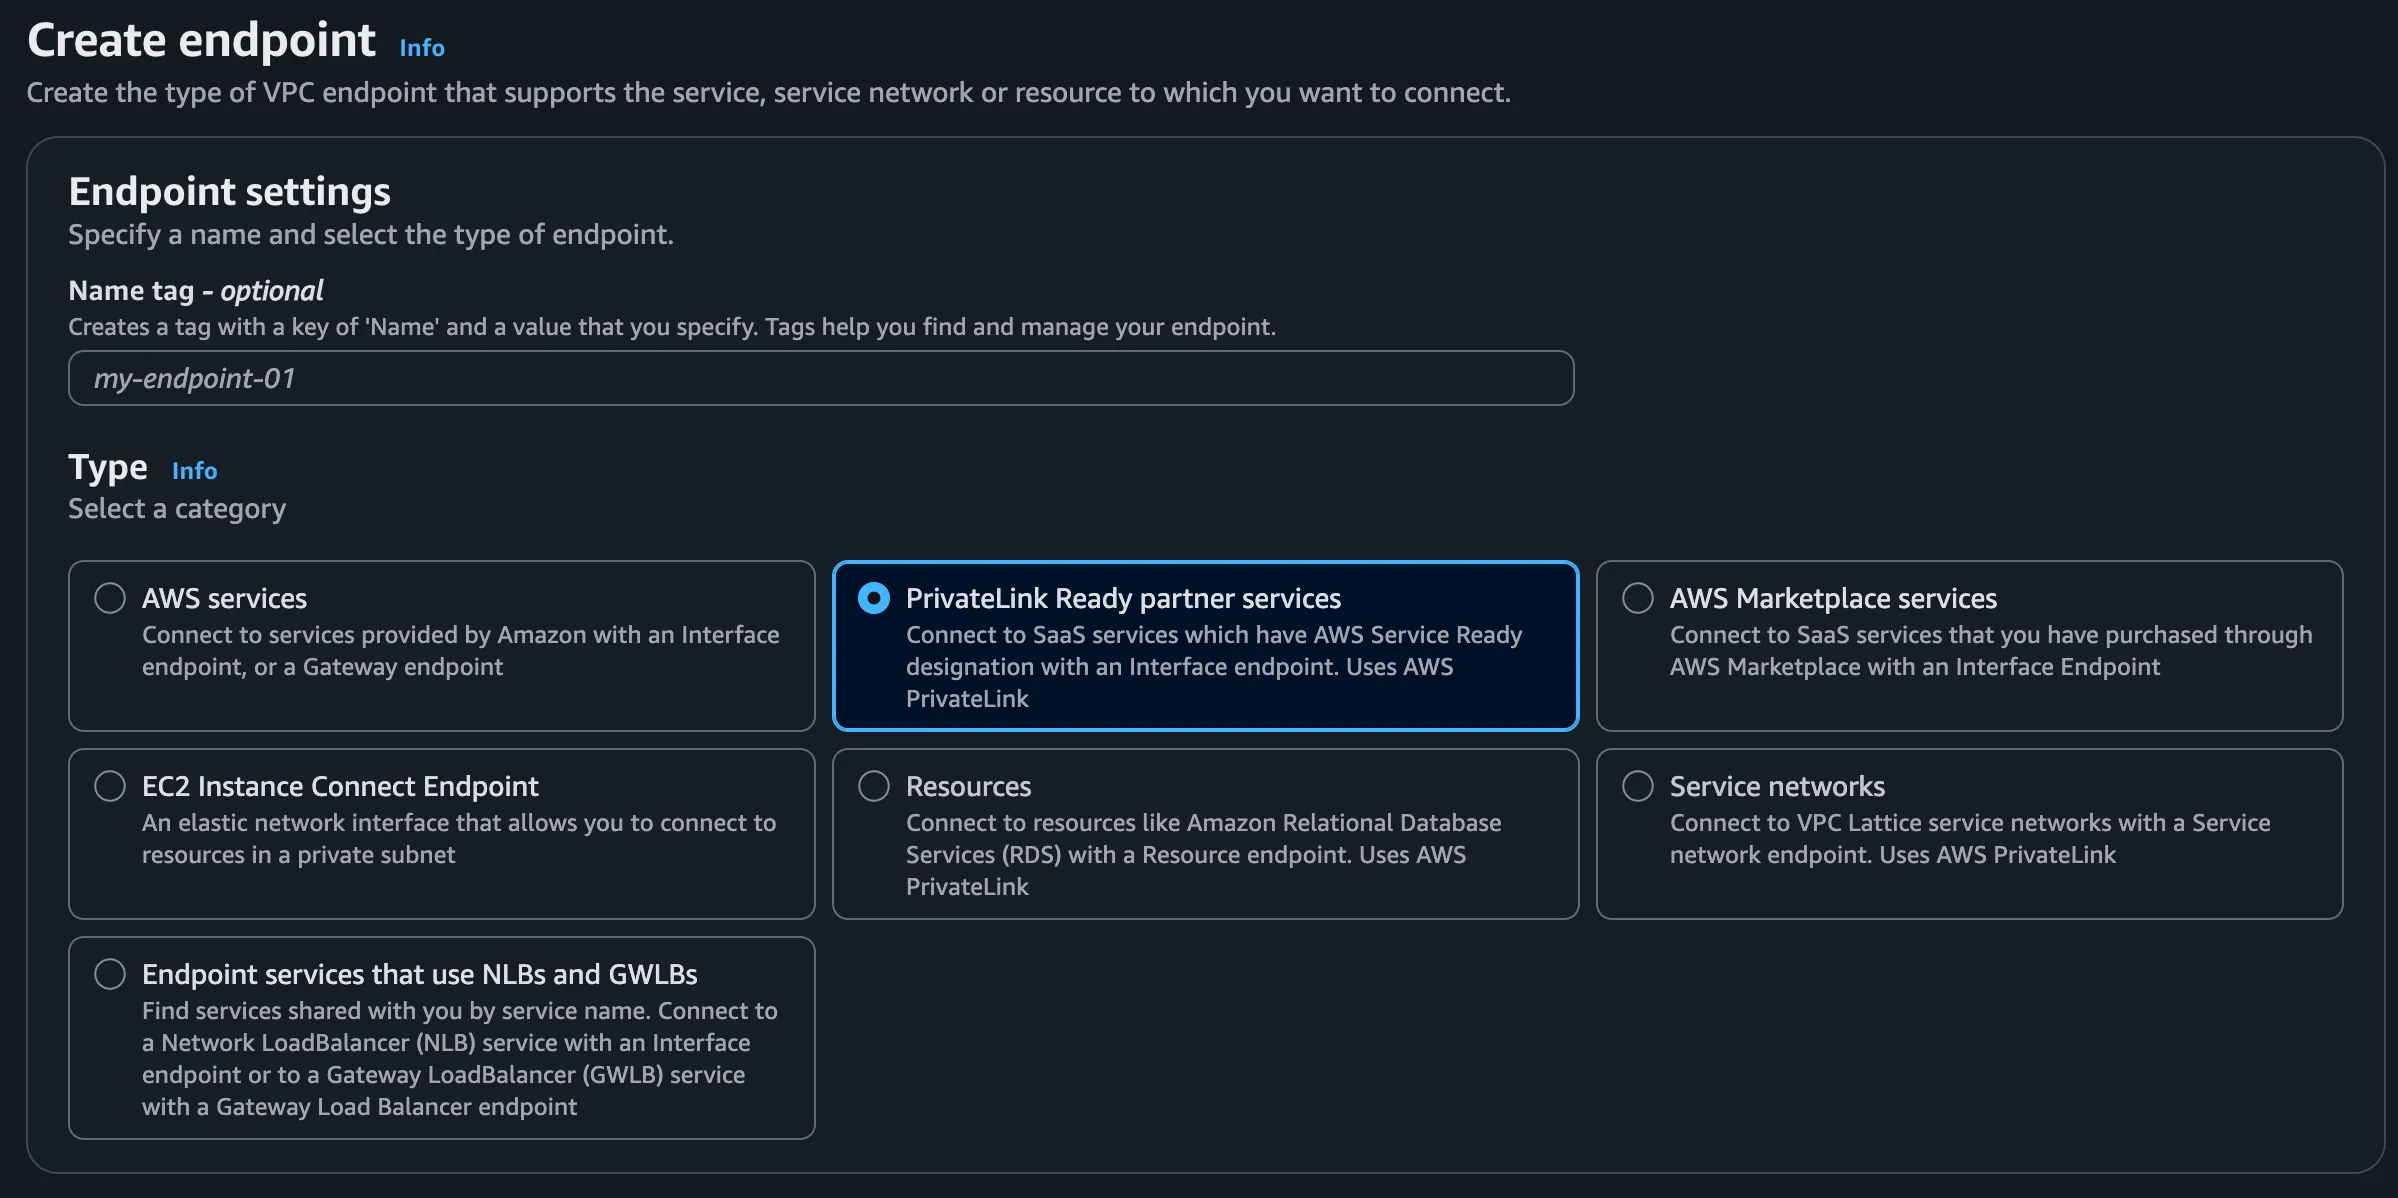Click the 'Name tag - optional' label
Image resolution: width=2398 pixels, height=1198 pixels.
pos(196,290)
